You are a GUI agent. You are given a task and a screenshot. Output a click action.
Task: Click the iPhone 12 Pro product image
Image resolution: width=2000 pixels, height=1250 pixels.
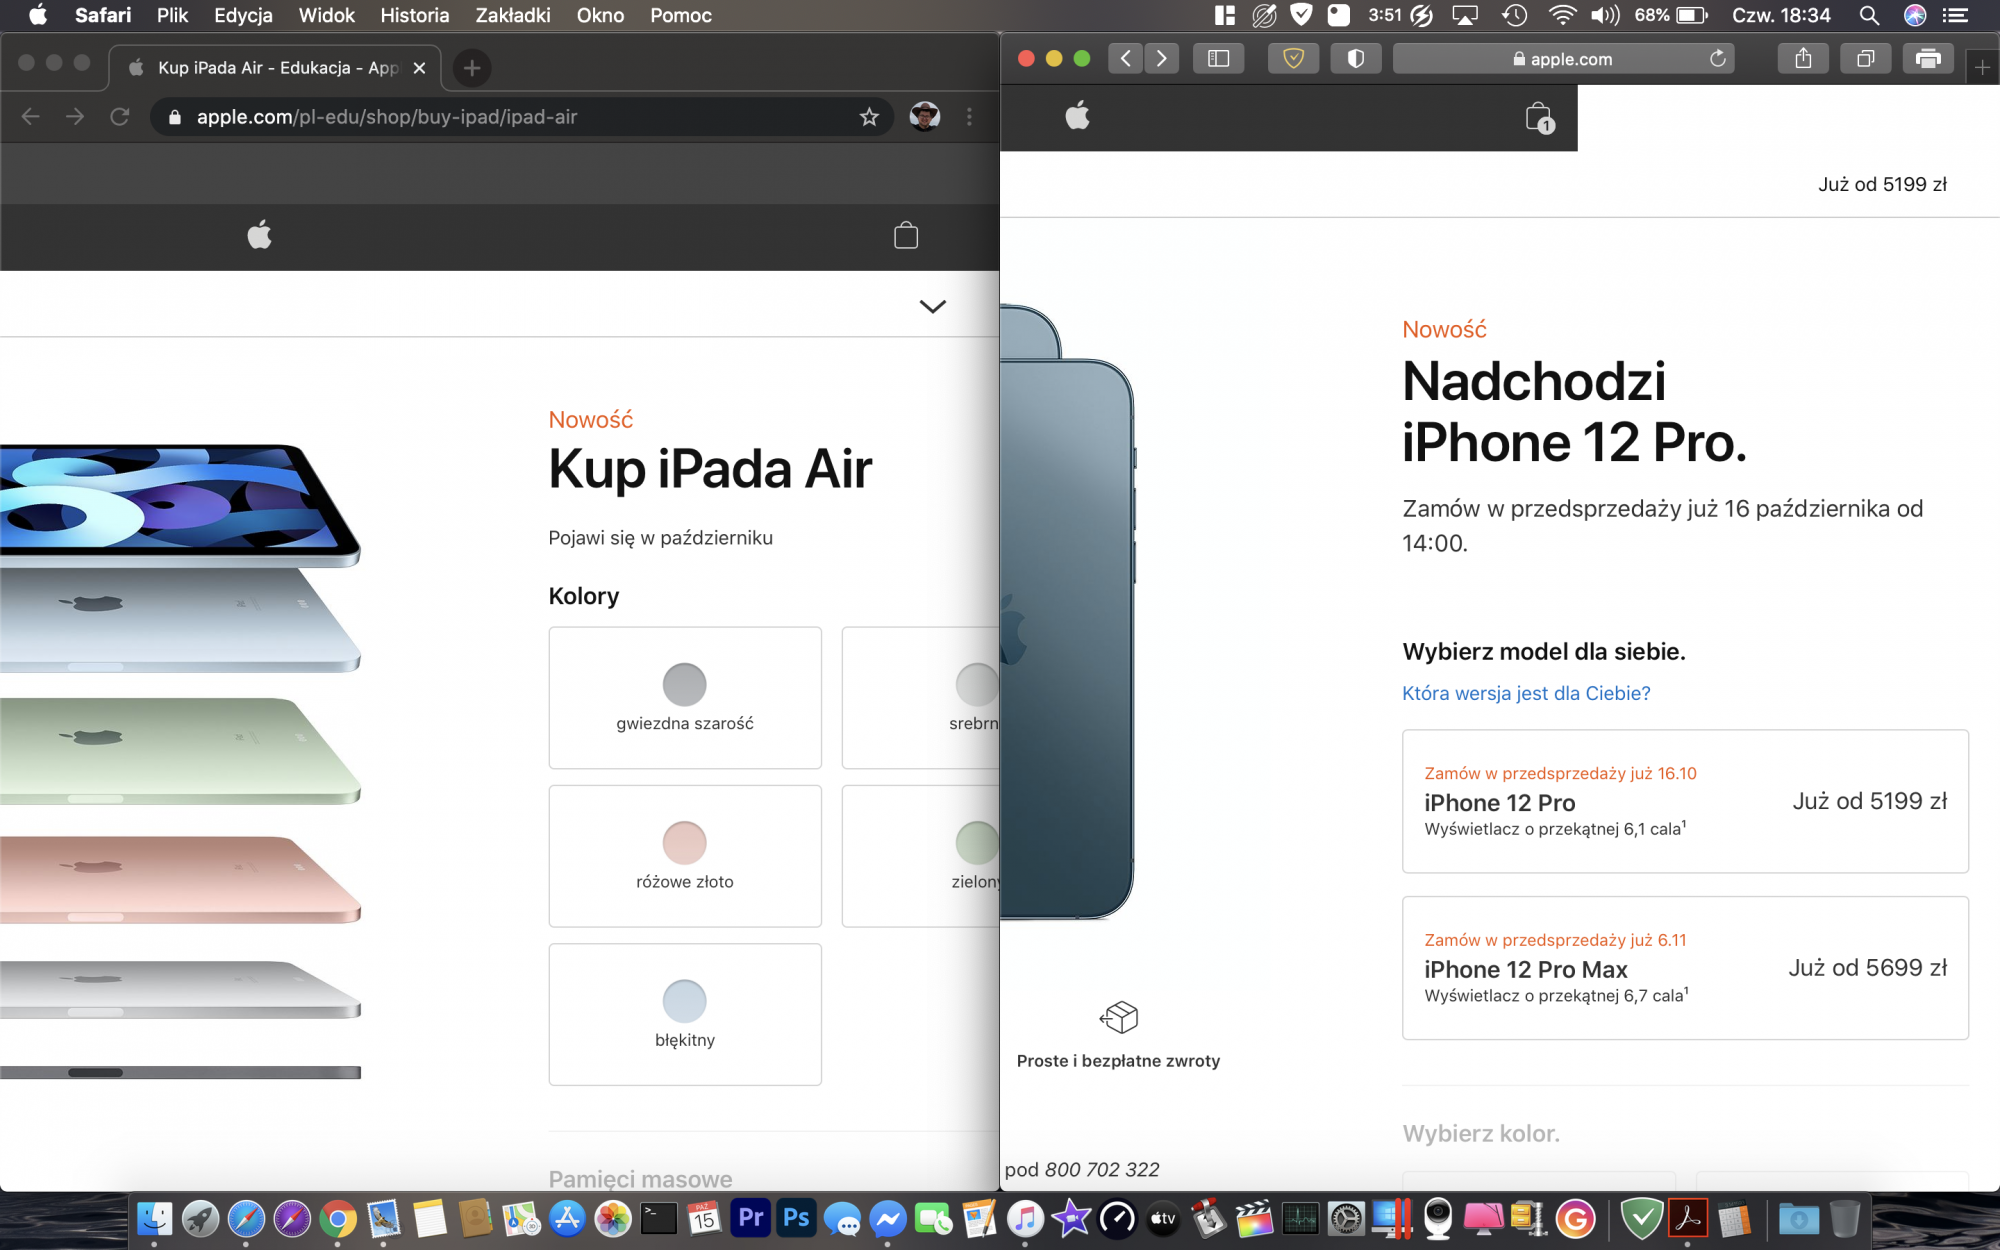(x=1067, y=612)
